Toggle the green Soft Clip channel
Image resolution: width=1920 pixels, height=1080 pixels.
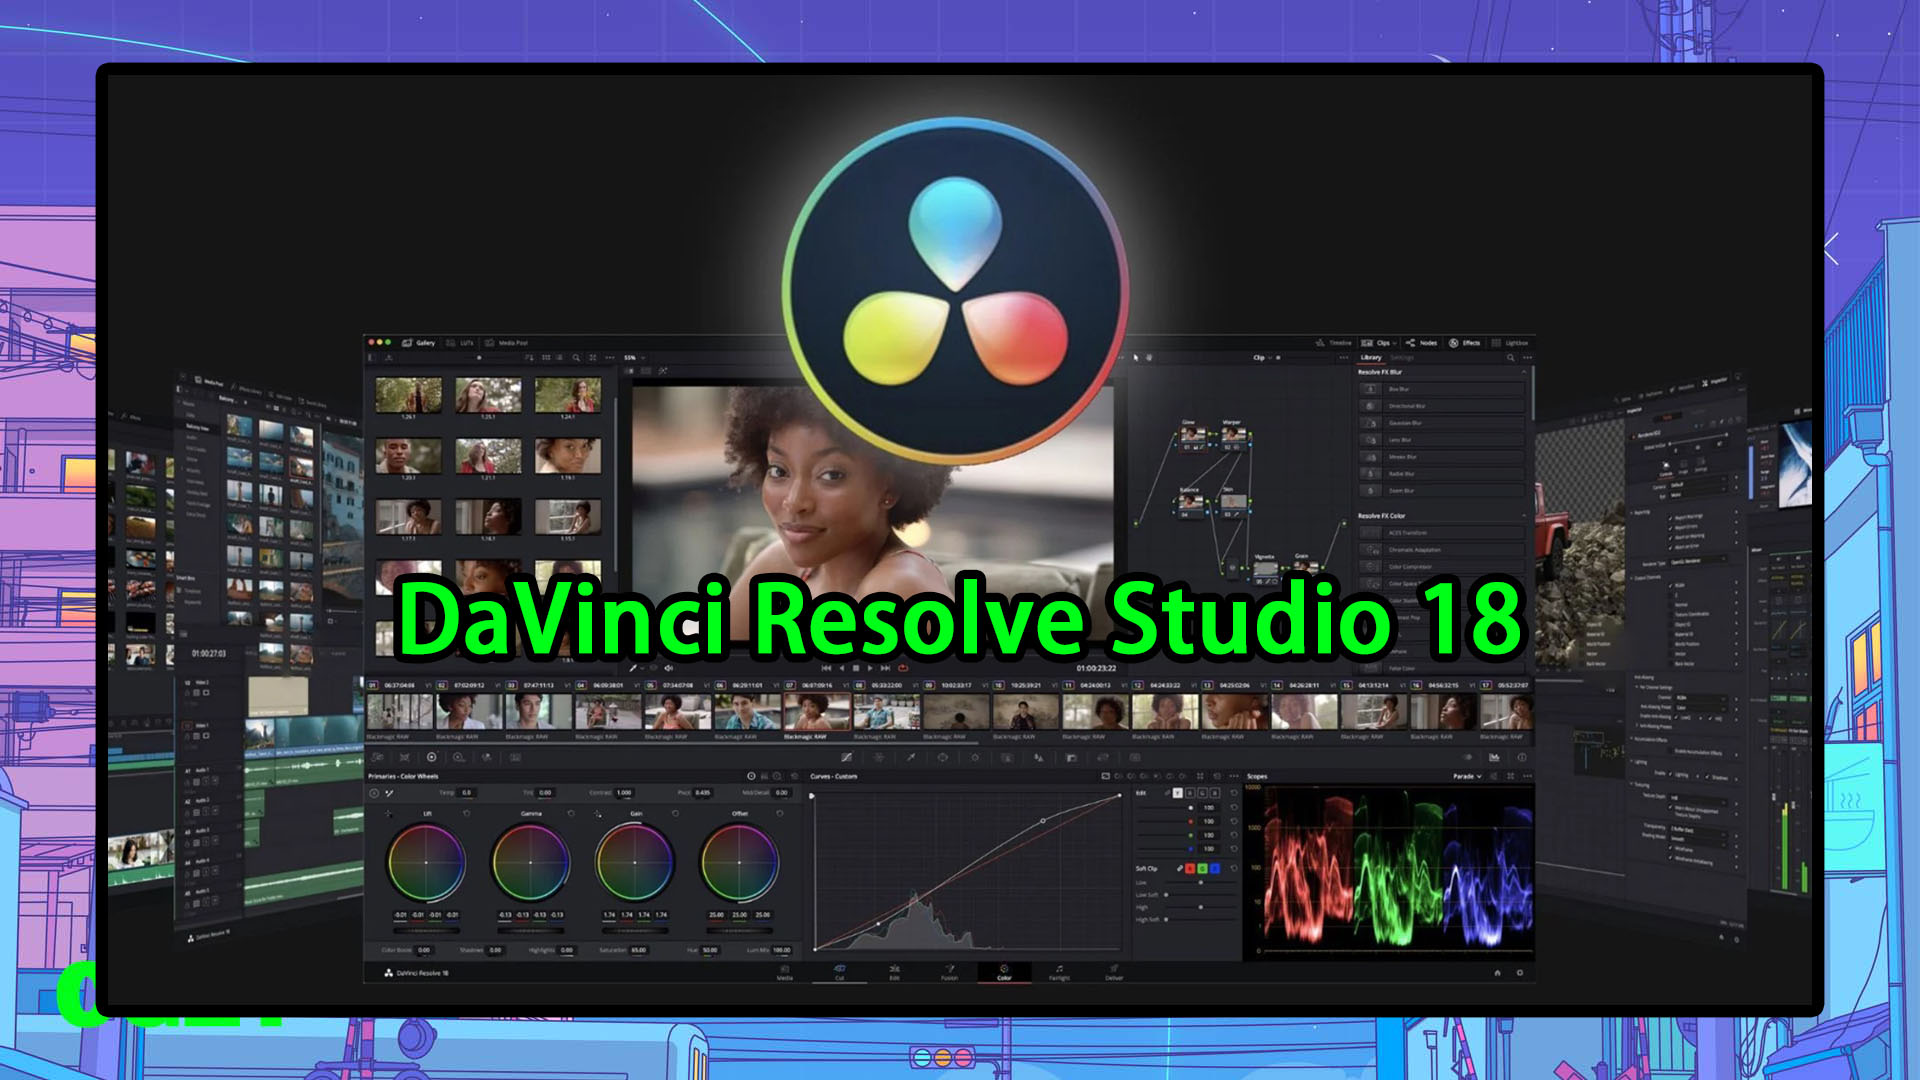[1202, 868]
